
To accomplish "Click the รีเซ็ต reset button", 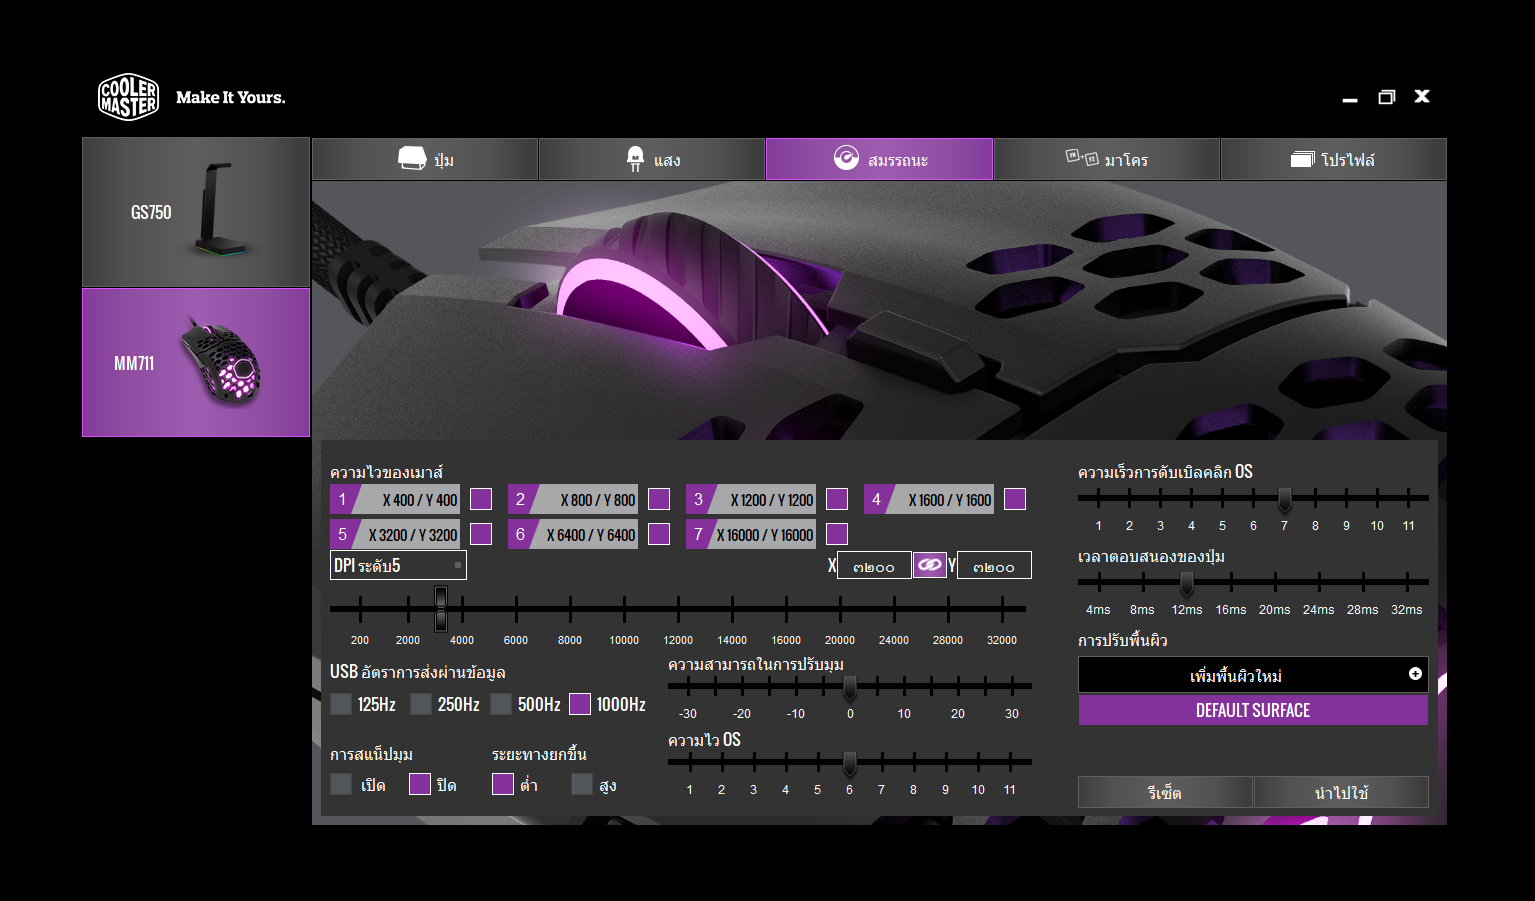I will [x=1165, y=792].
